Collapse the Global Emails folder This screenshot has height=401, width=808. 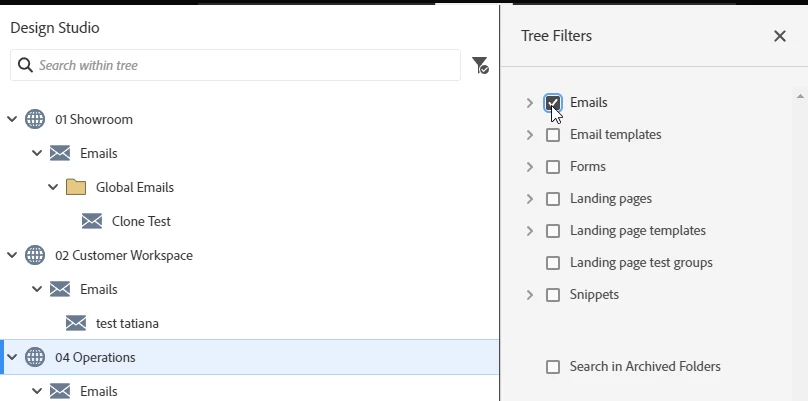[53, 187]
